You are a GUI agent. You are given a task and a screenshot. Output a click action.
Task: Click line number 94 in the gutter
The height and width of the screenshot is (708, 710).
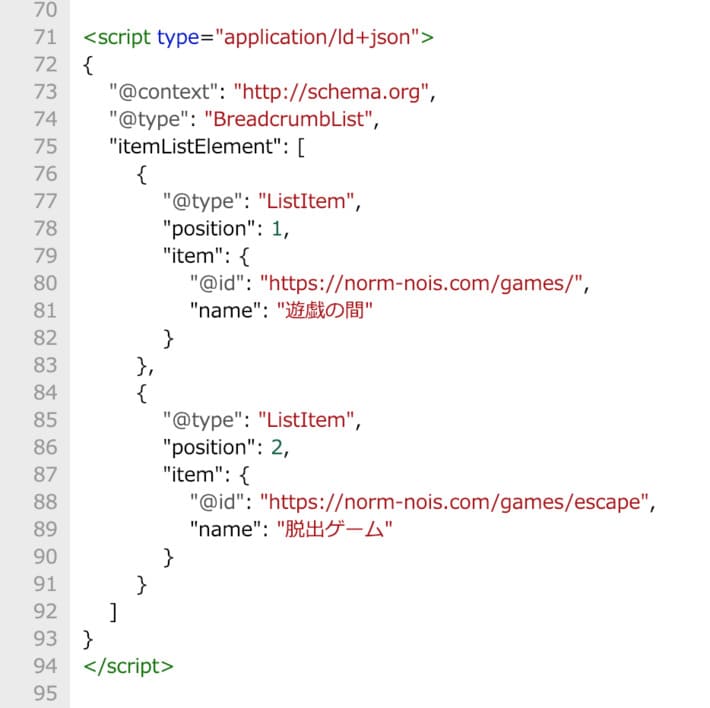point(45,665)
